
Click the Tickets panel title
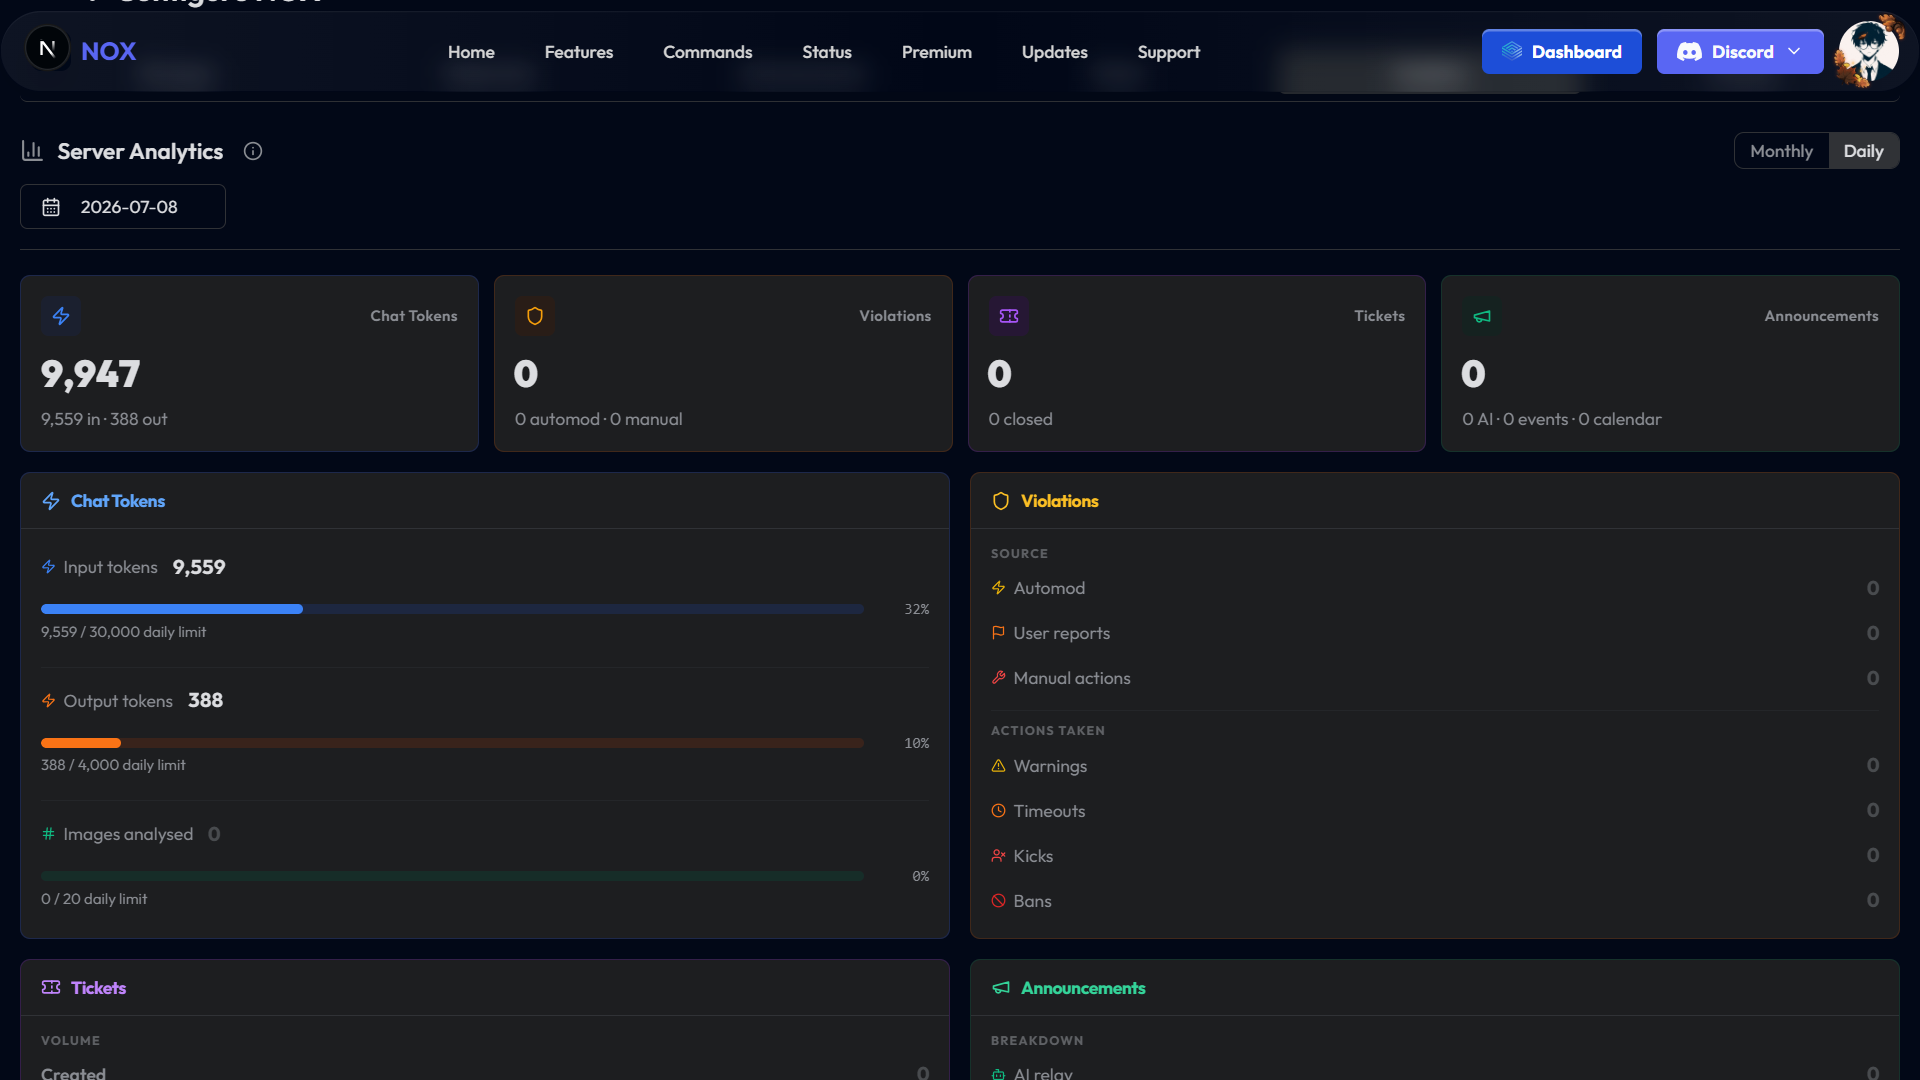[98, 988]
